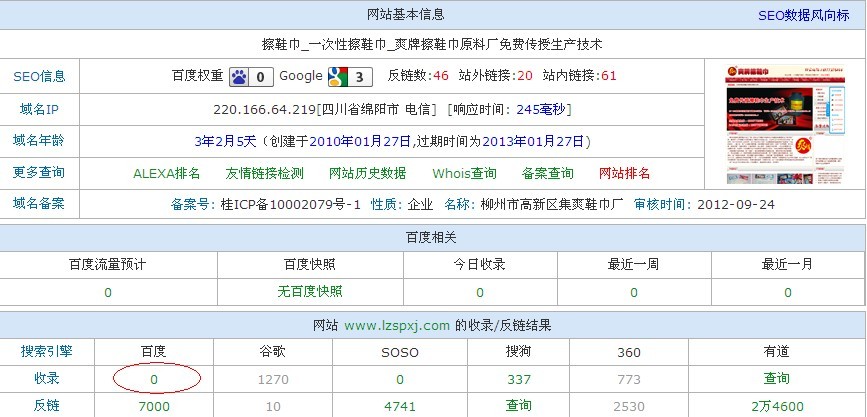Screen dimensions: 867x417
Task: Click the SEO信息 row label
Action: point(39,76)
